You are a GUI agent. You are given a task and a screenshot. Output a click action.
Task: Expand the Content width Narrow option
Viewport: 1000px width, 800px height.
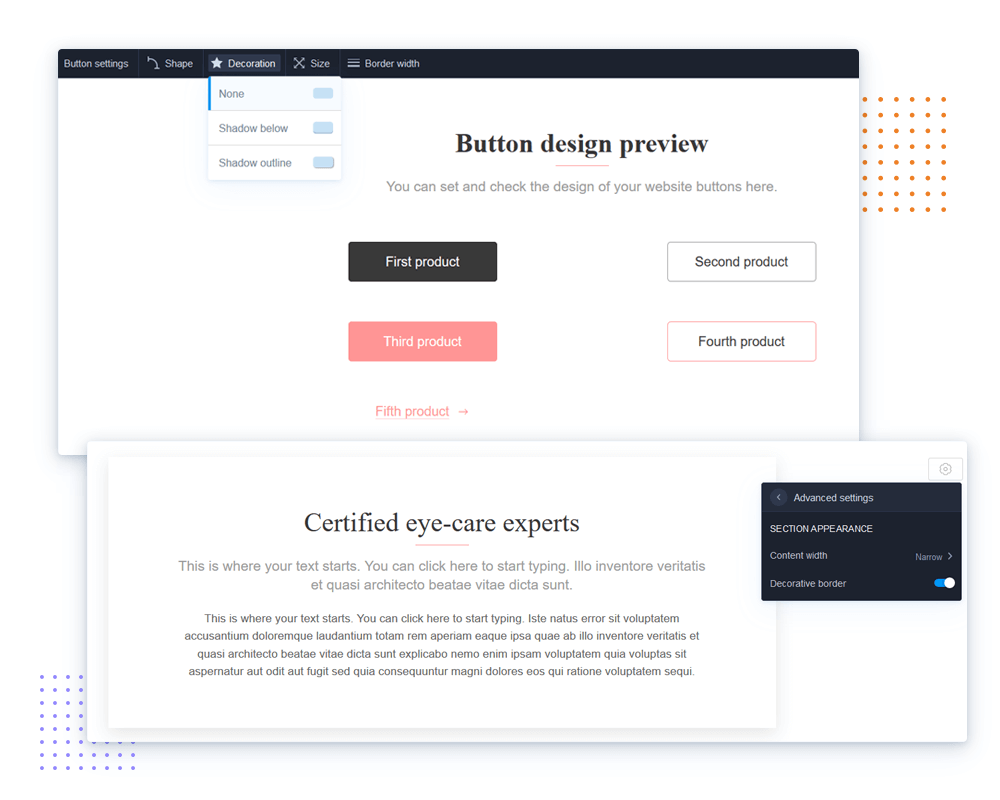tap(934, 556)
